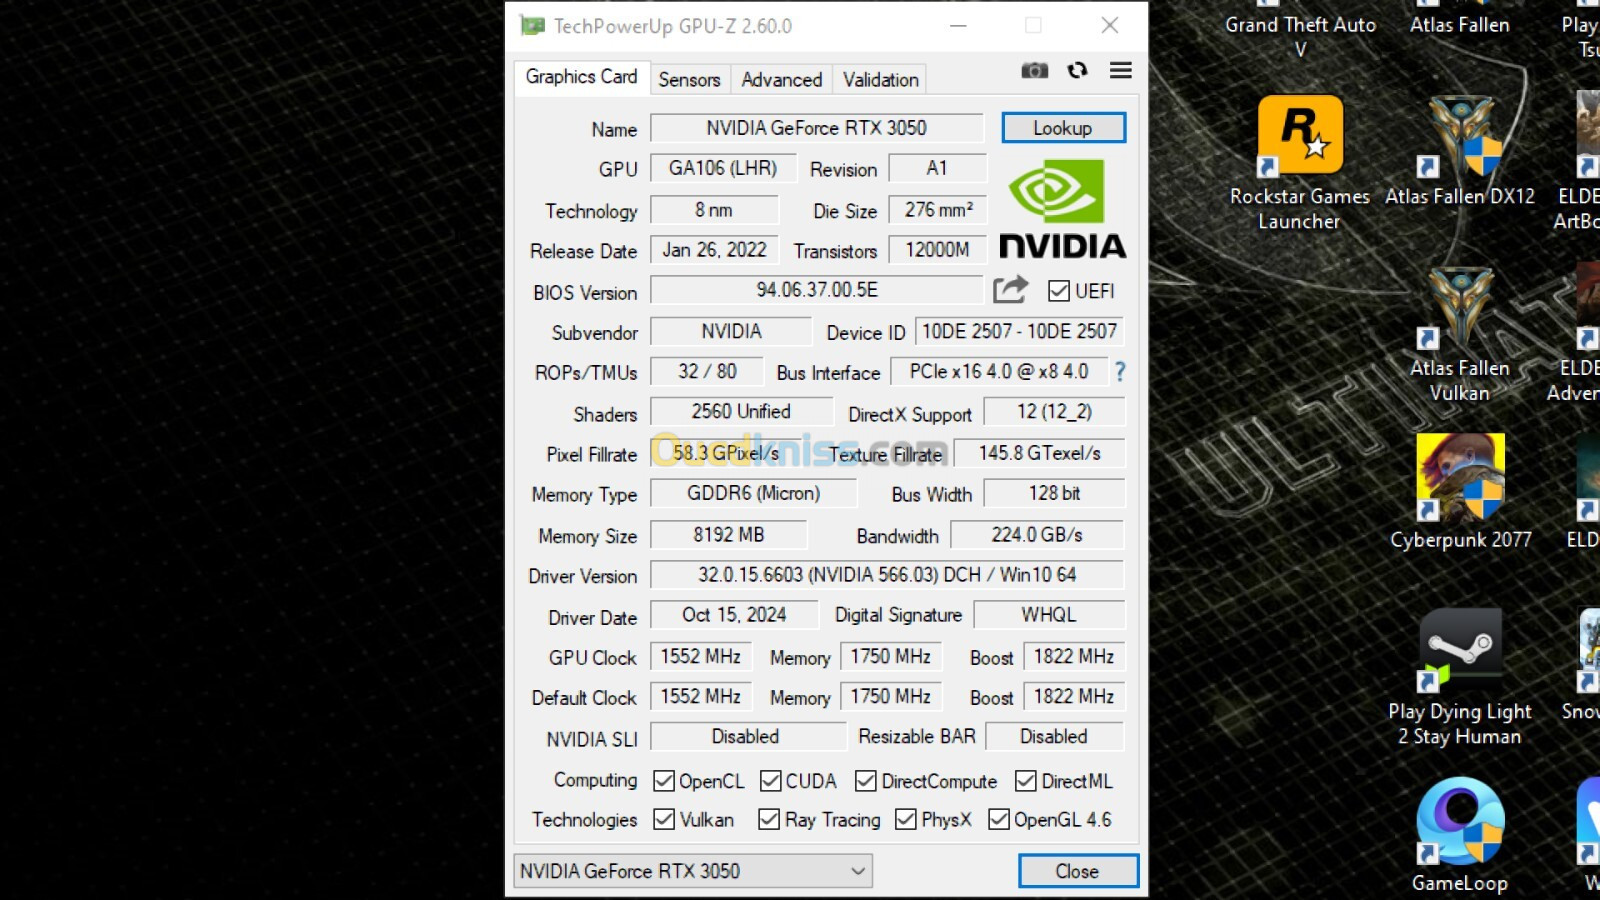
Task: Click the Subvendor NVIDIA value
Action: tap(731, 331)
